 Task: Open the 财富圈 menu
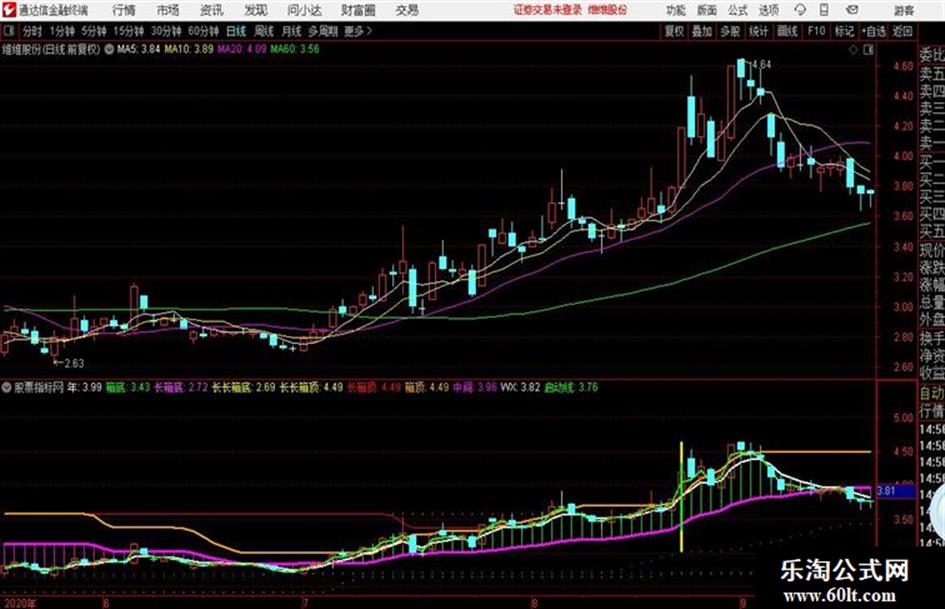point(358,10)
